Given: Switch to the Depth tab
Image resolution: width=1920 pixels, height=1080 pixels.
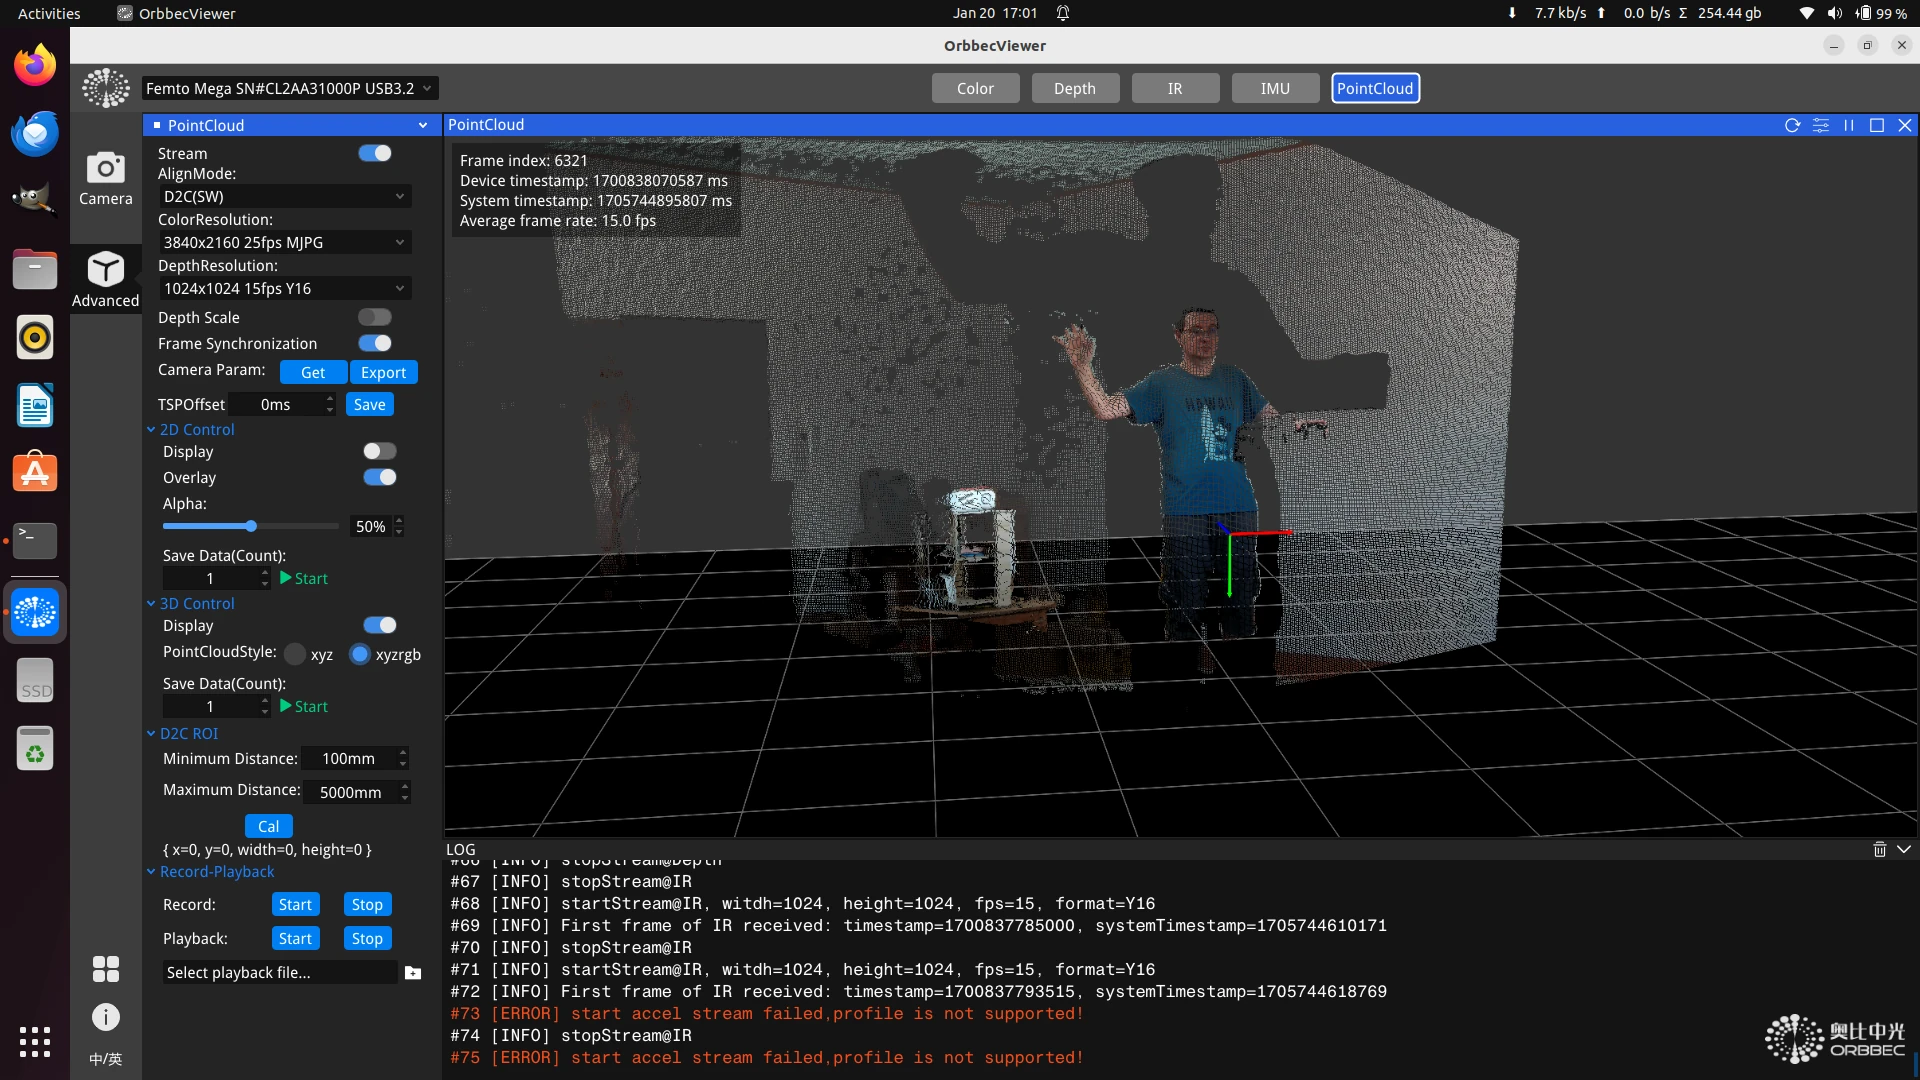Looking at the screenshot, I should click(x=1075, y=88).
